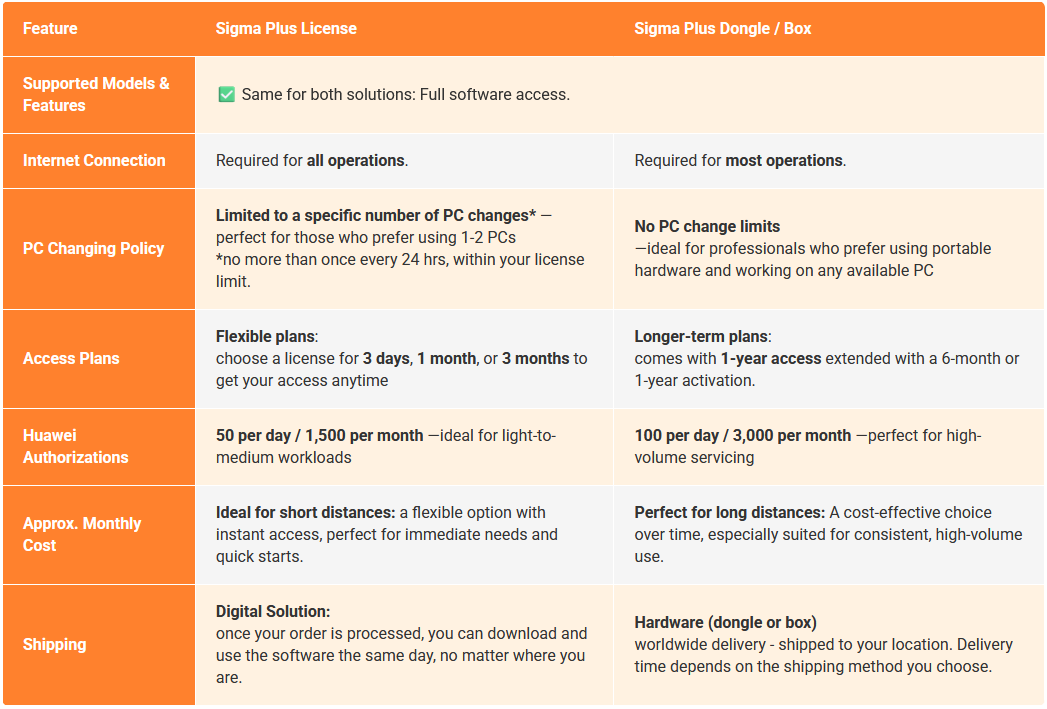Click the green checkmark icon
This screenshot has height=709, width=1047.
[226, 95]
